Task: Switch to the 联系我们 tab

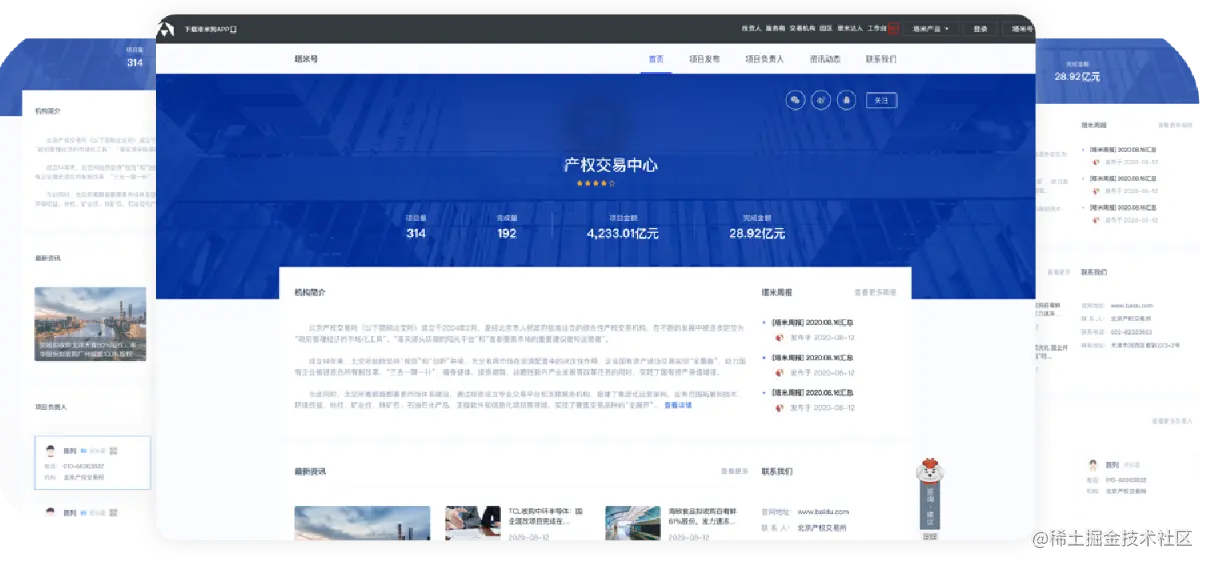Action: [881, 59]
